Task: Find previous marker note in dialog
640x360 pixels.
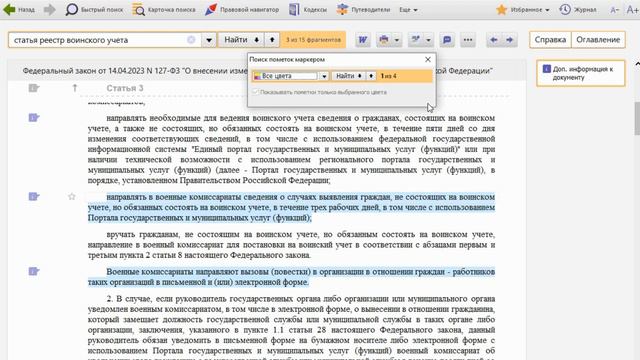Action: [371, 76]
